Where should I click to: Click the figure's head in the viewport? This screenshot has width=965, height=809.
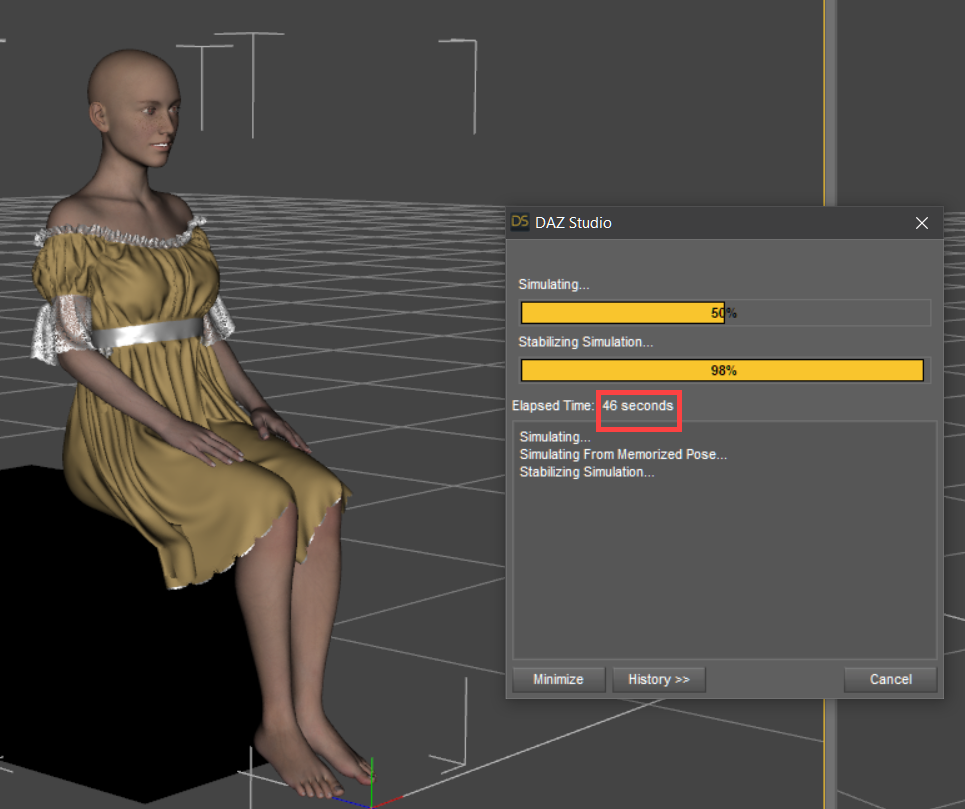click(x=135, y=108)
